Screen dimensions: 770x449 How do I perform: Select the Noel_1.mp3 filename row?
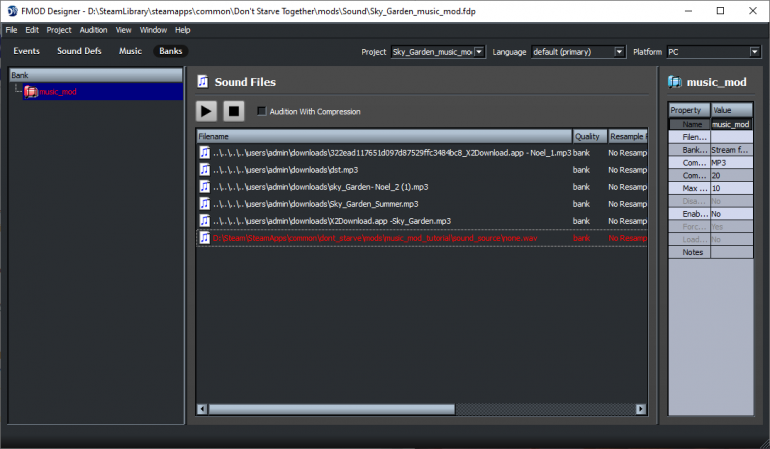point(392,153)
